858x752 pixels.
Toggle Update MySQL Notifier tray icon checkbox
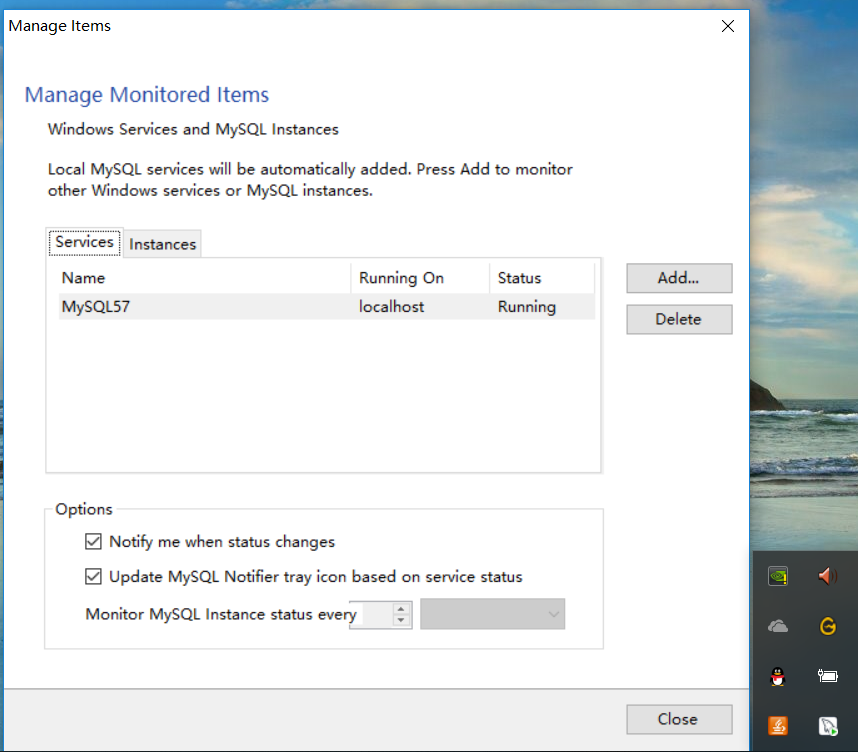[x=93, y=577]
